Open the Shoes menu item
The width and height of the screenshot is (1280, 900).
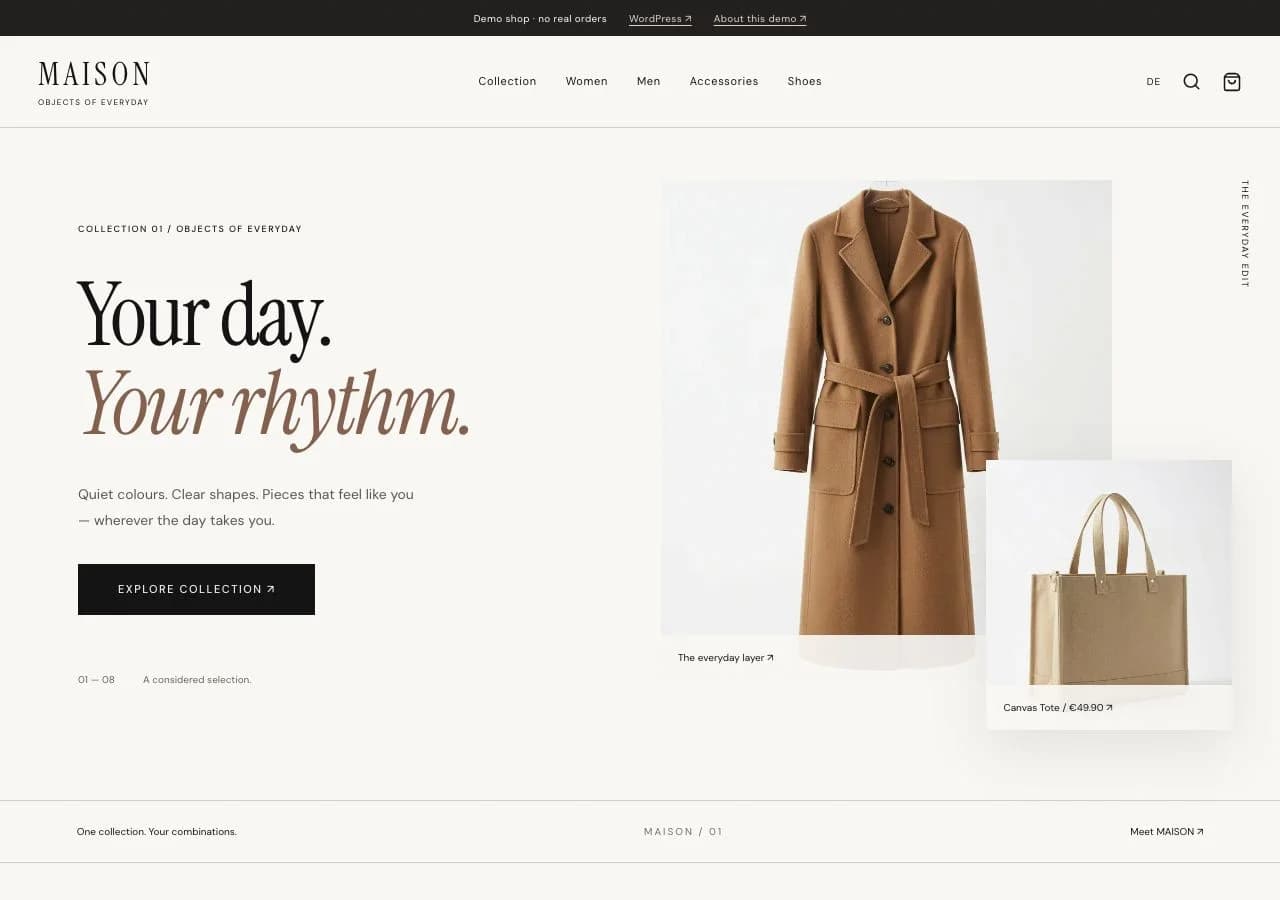coord(804,81)
